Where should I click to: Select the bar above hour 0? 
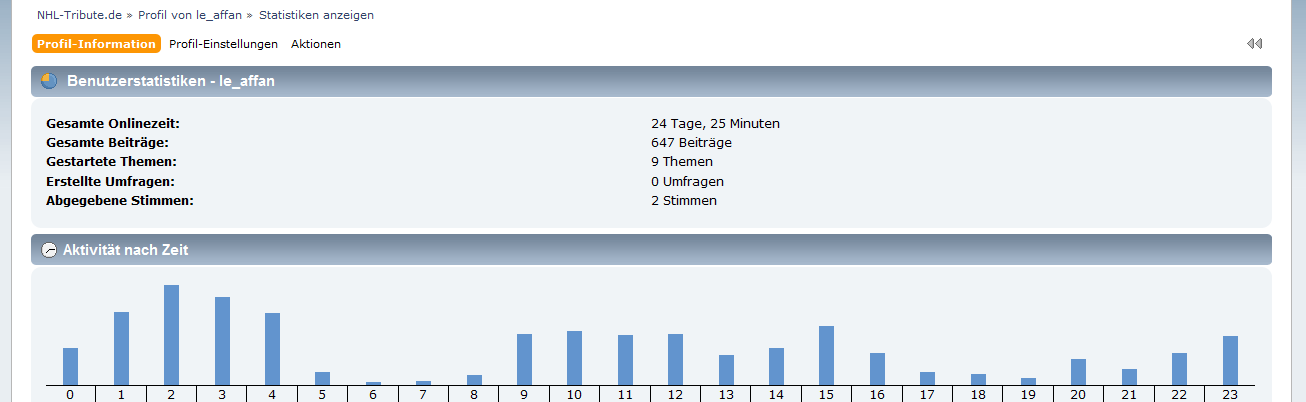(70, 366)
